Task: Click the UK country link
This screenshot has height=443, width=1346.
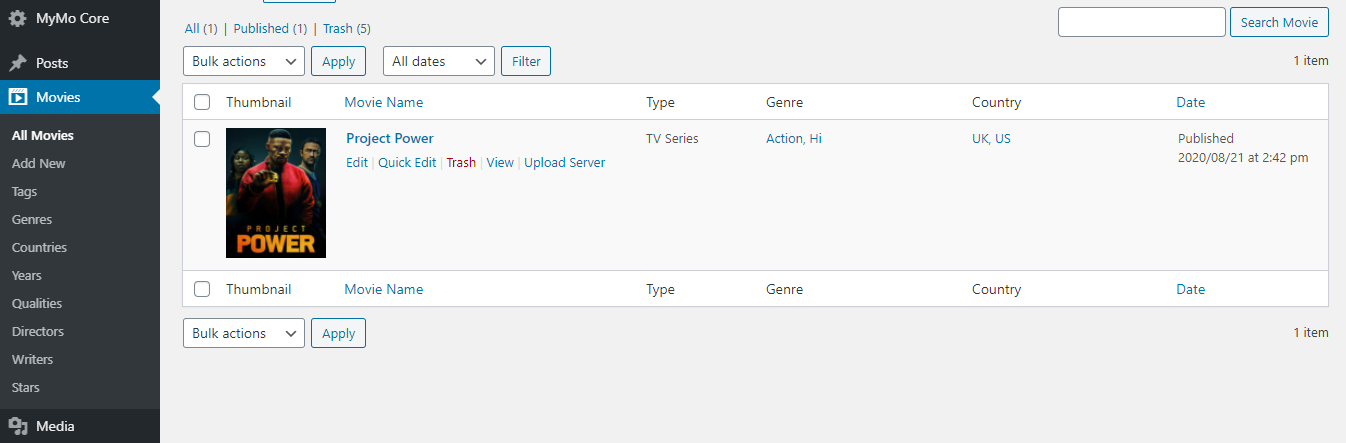Action: pos(980,138)
